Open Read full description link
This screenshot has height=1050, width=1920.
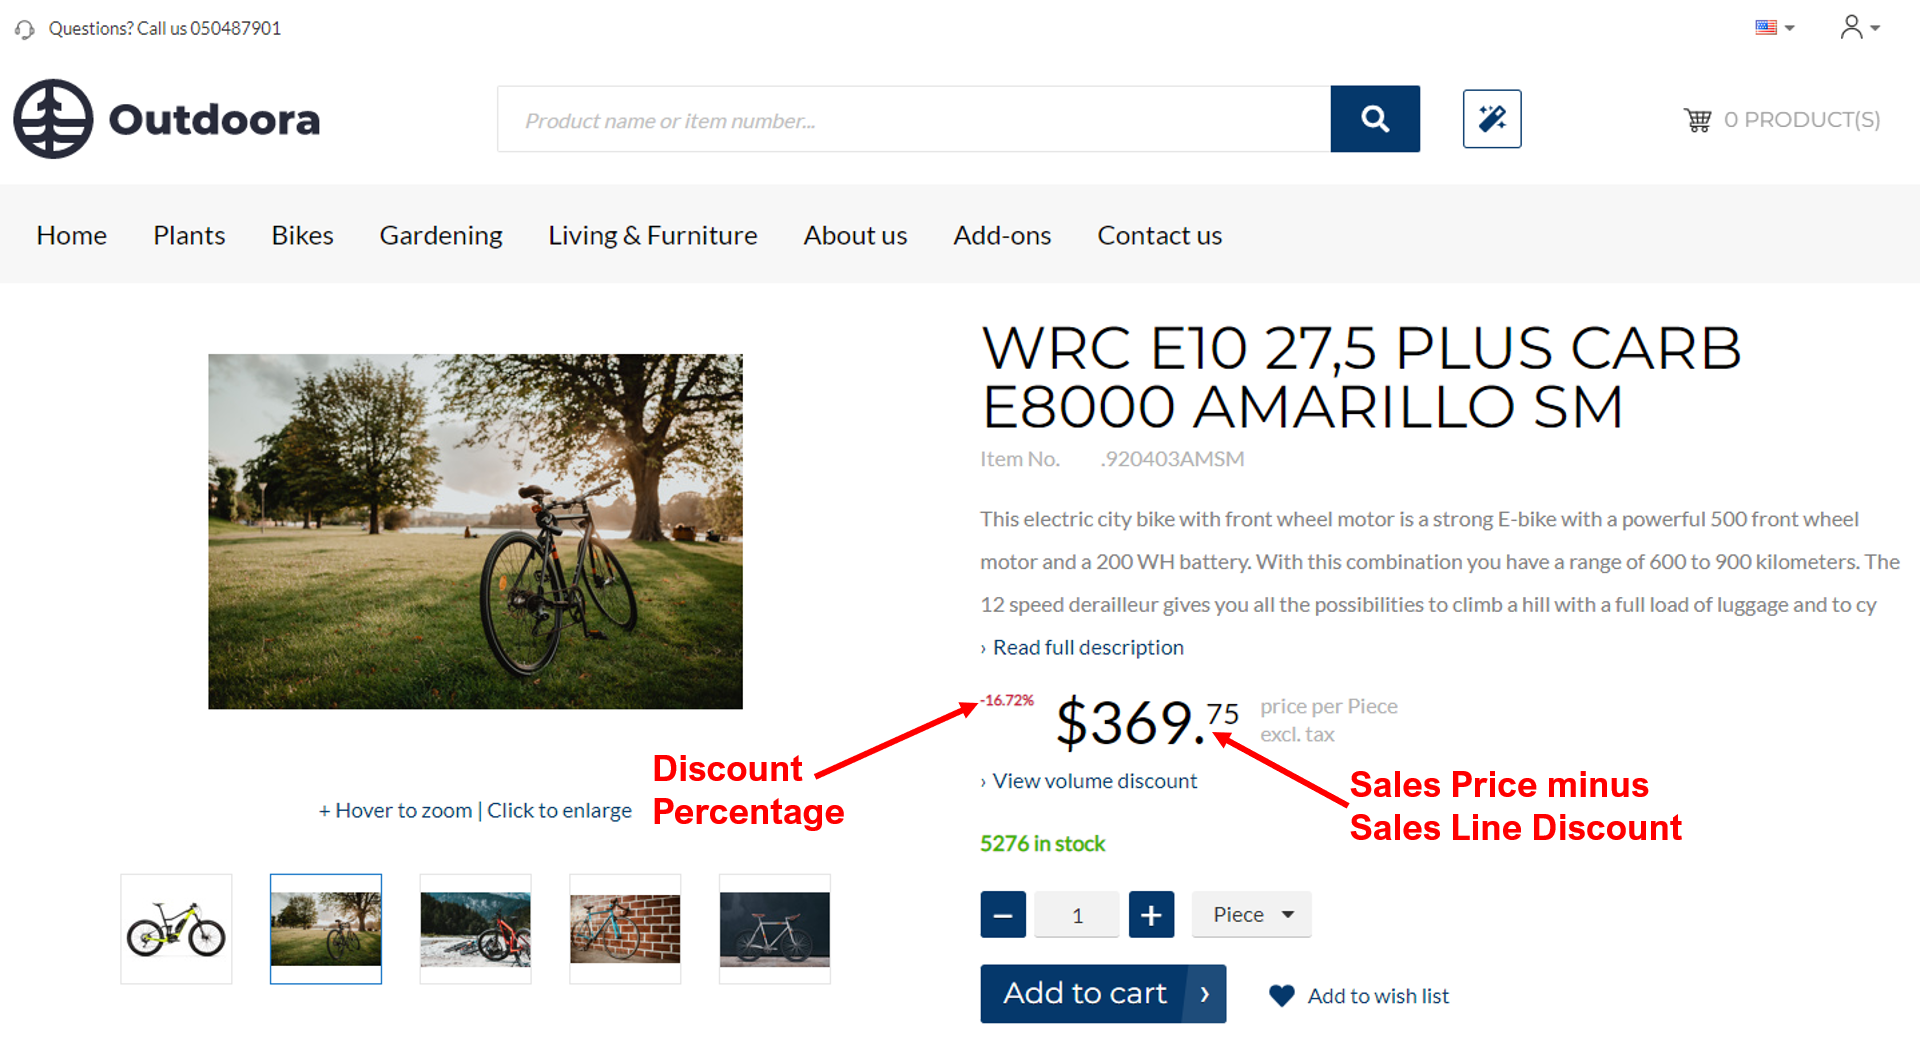click(x=1088, y=647)
